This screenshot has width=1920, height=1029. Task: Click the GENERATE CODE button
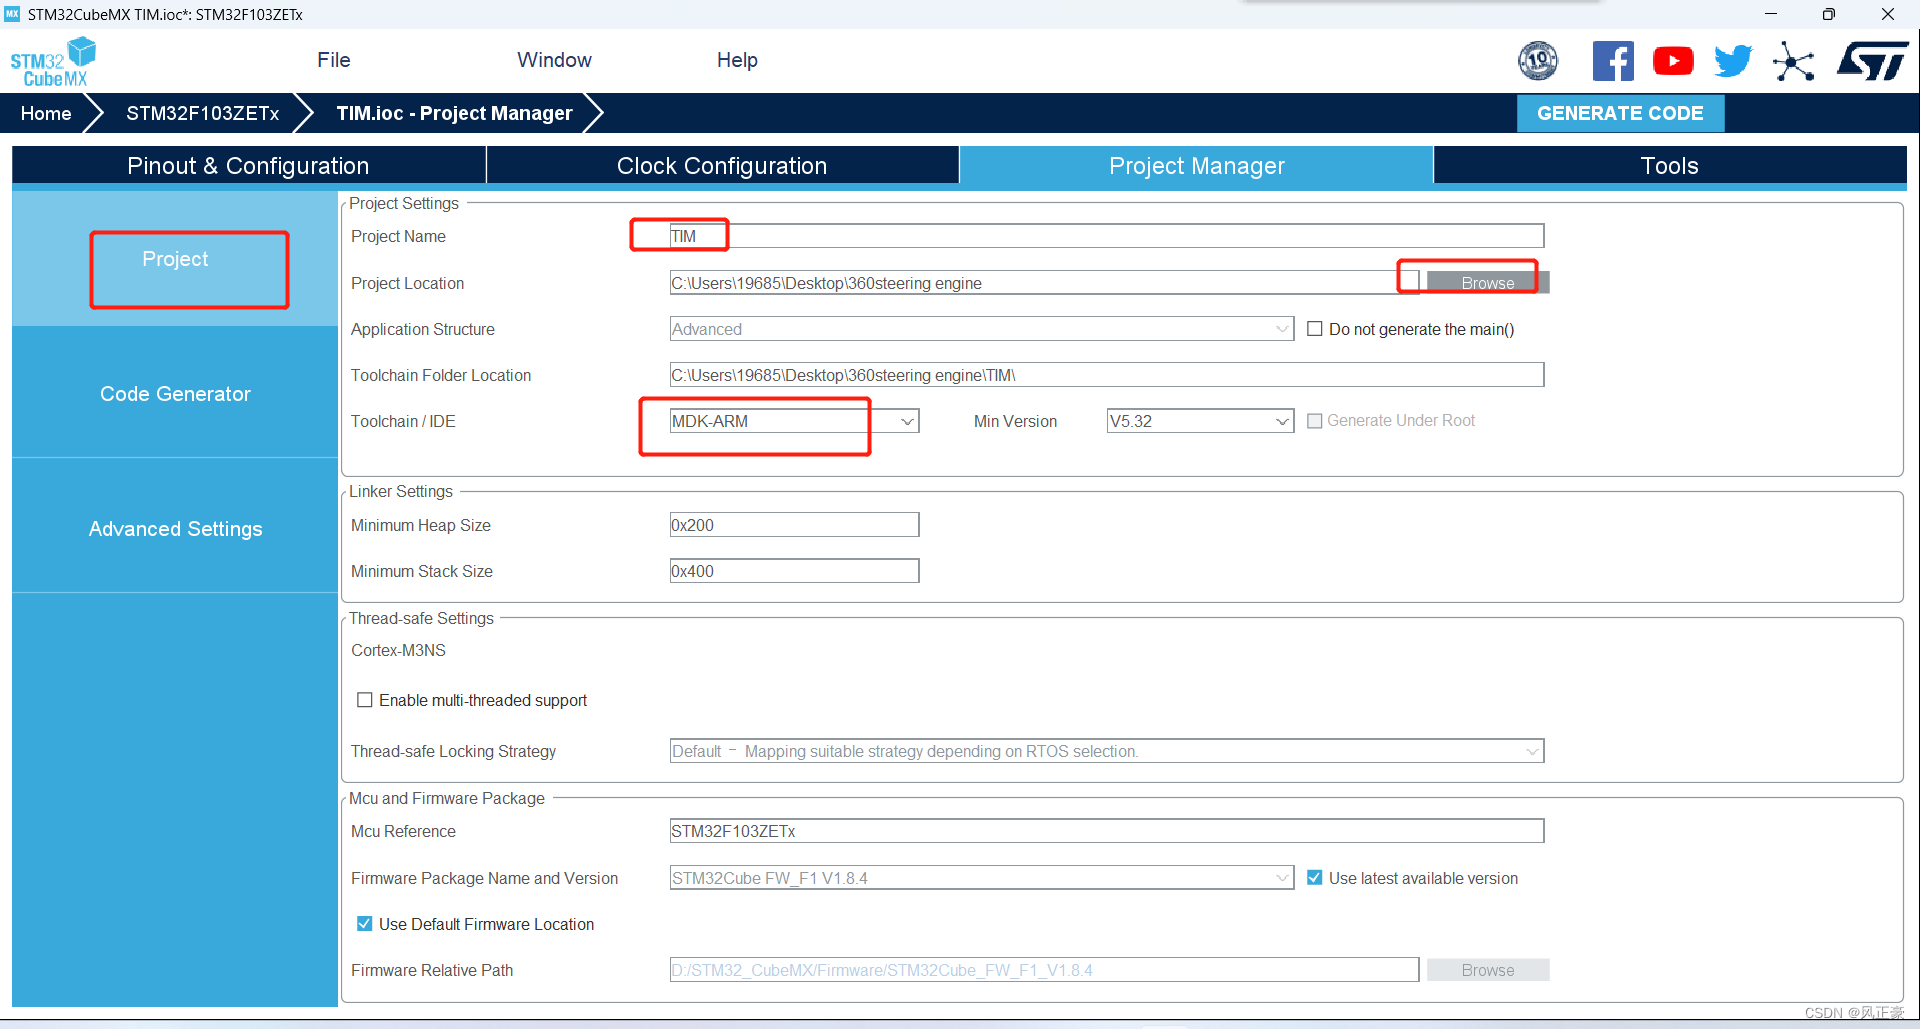point(1620,113)
